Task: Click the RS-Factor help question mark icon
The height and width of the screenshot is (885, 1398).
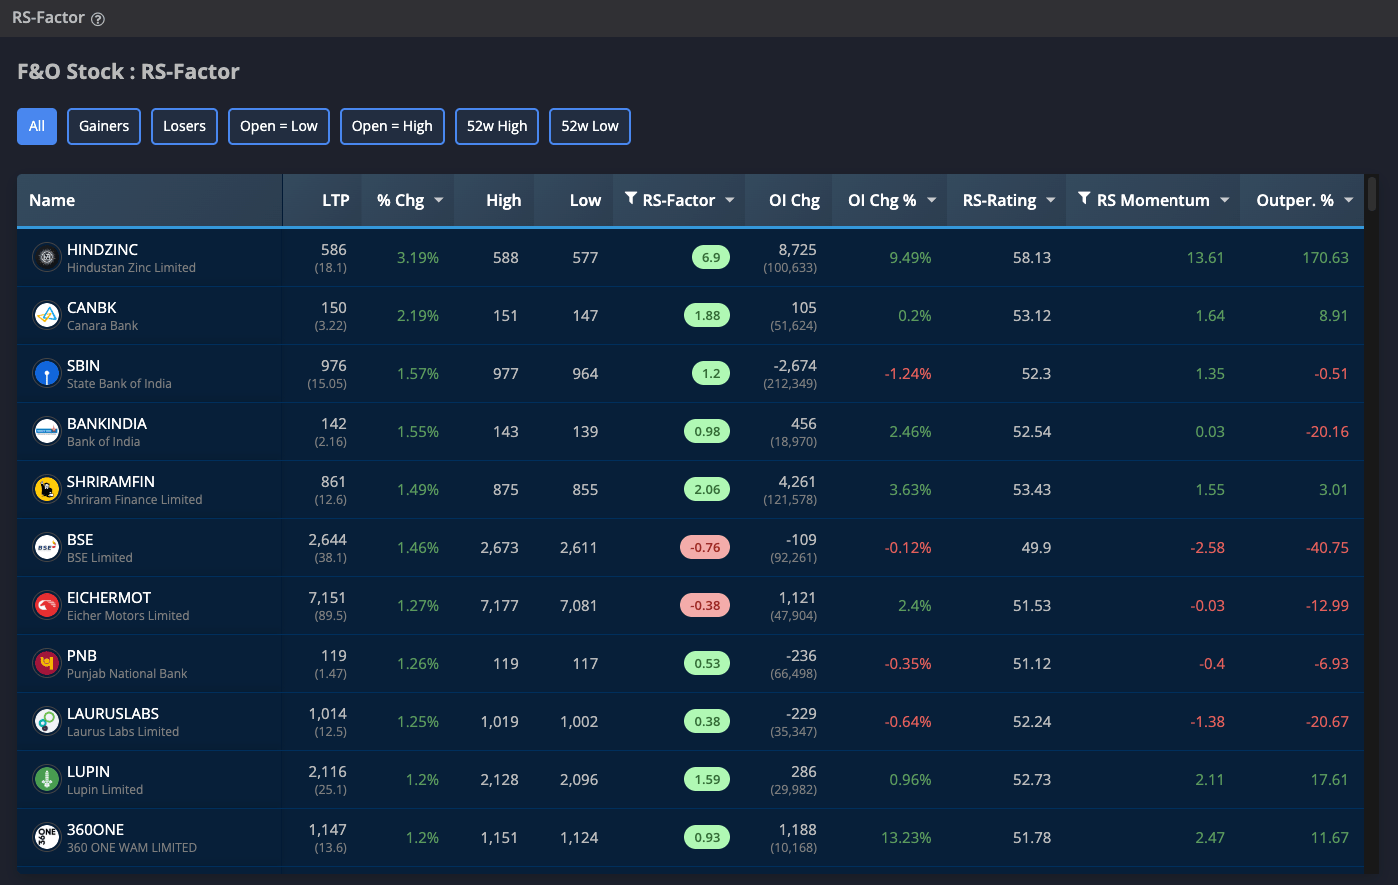Action: pos(98,19)
